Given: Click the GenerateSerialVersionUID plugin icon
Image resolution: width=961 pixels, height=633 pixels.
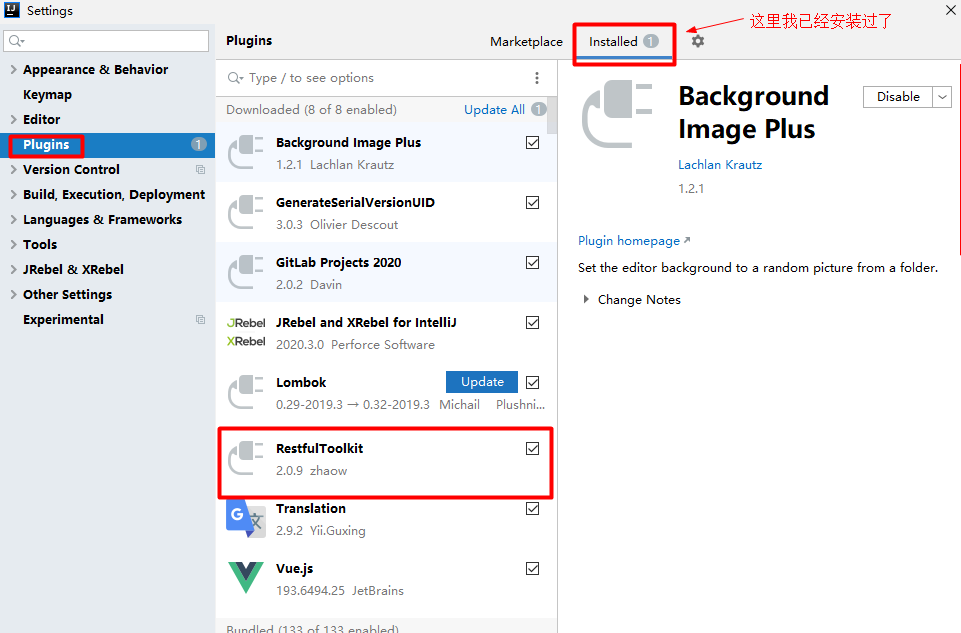Looking at the screenshot, I should click(246, 213).
